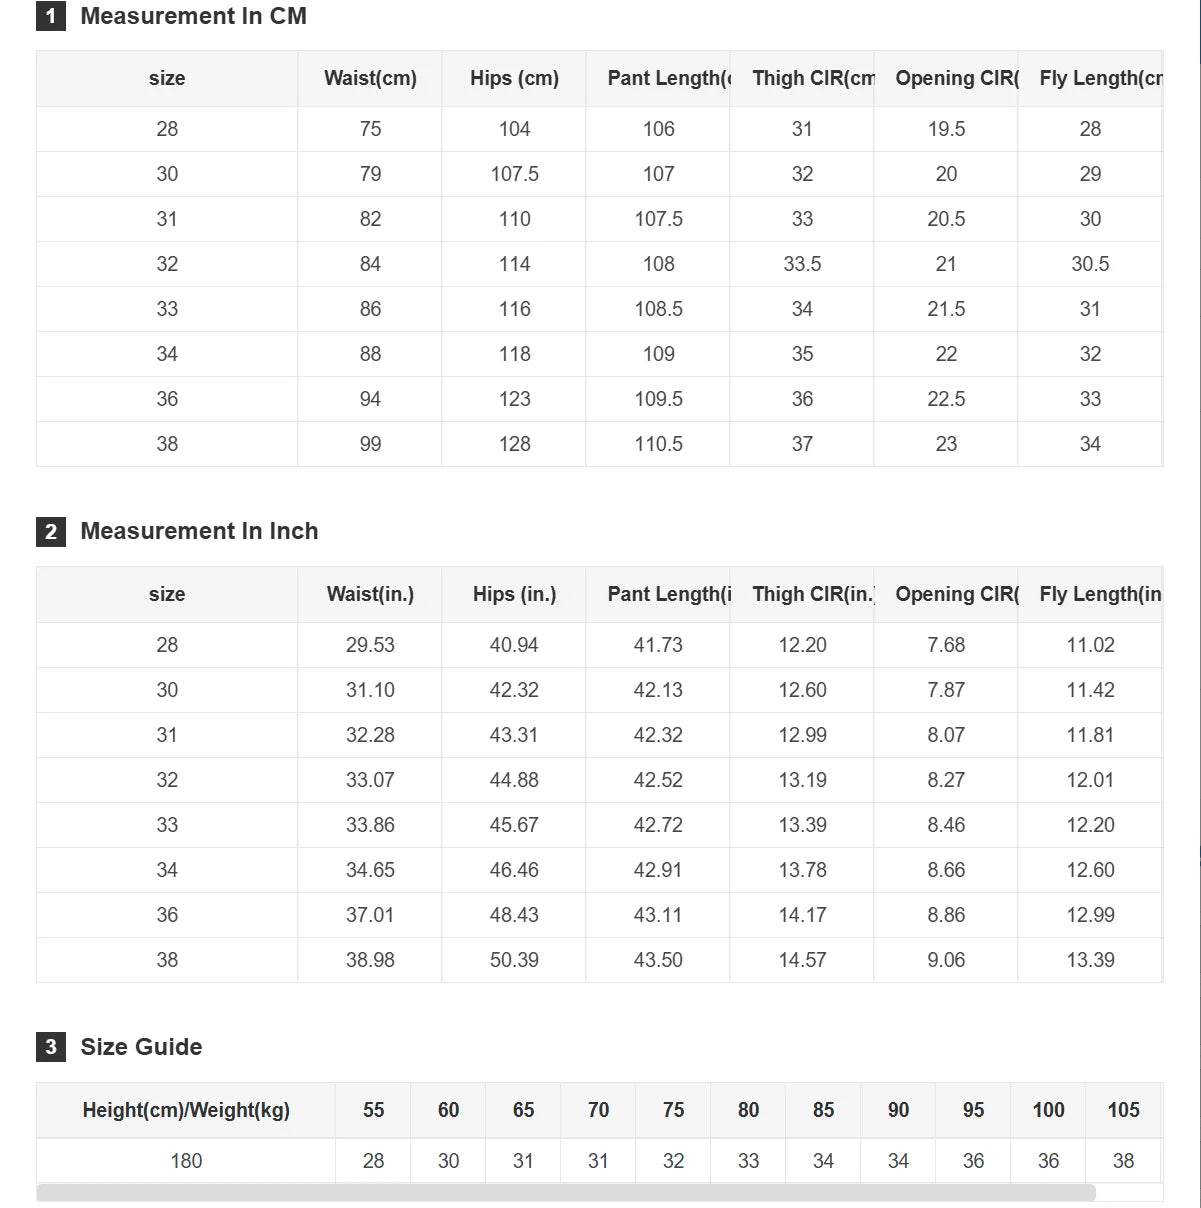Click the number 2 section badge
Screen dimensions: 1201x1208
51,531
